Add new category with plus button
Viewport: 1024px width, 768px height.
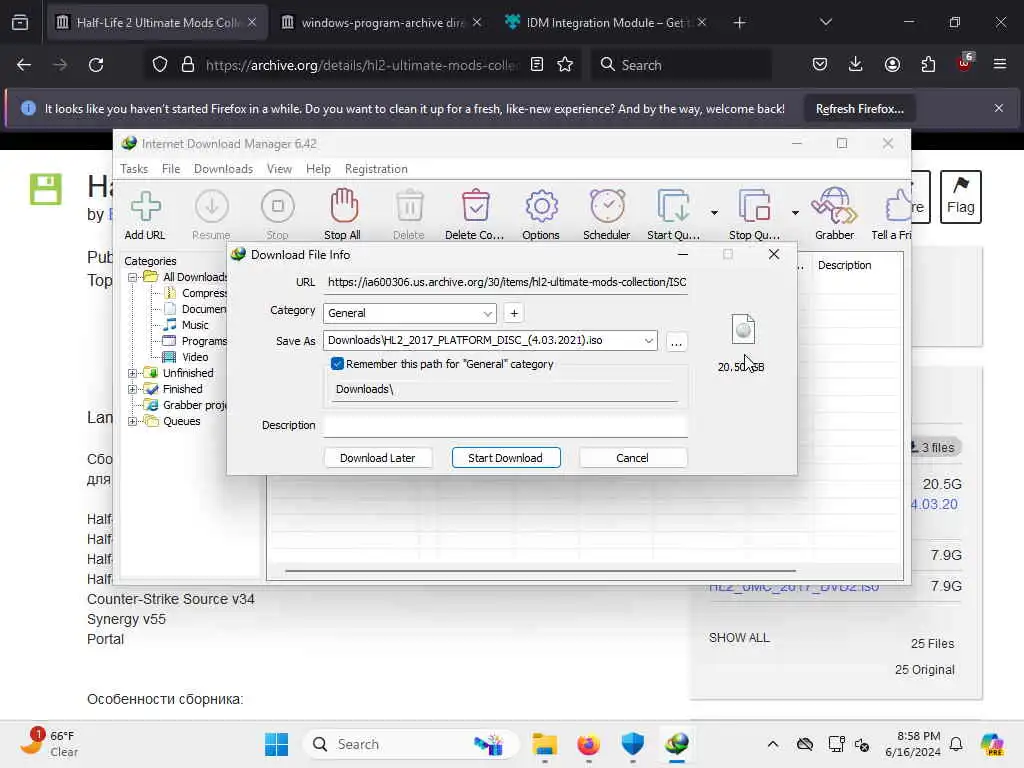point(514,313)
